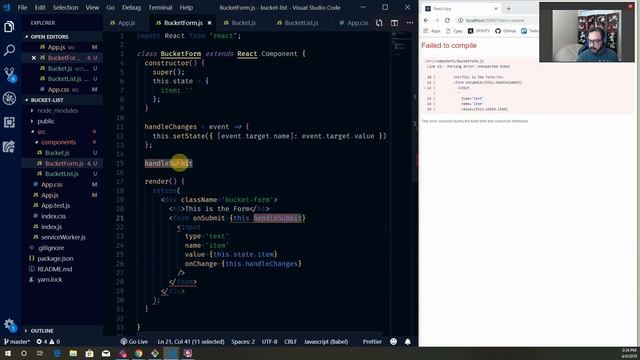Open Changes icon in editor toolbar

(379, 23)
